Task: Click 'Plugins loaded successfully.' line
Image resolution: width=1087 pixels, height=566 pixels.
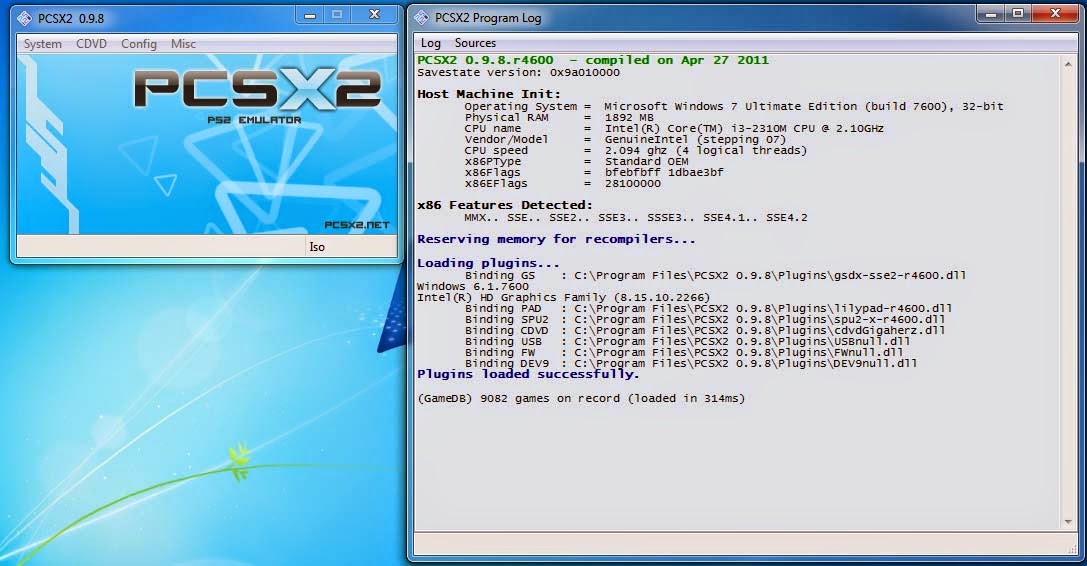Action: click(x=528, y=374)
